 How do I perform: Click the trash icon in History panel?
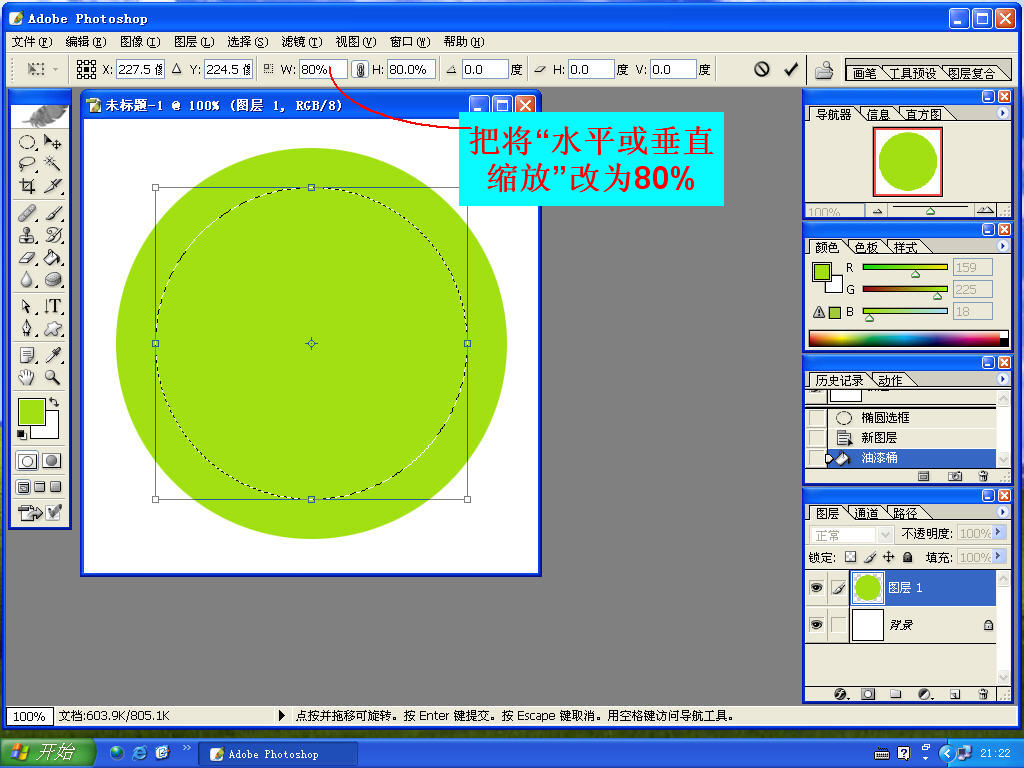(984, 476)
